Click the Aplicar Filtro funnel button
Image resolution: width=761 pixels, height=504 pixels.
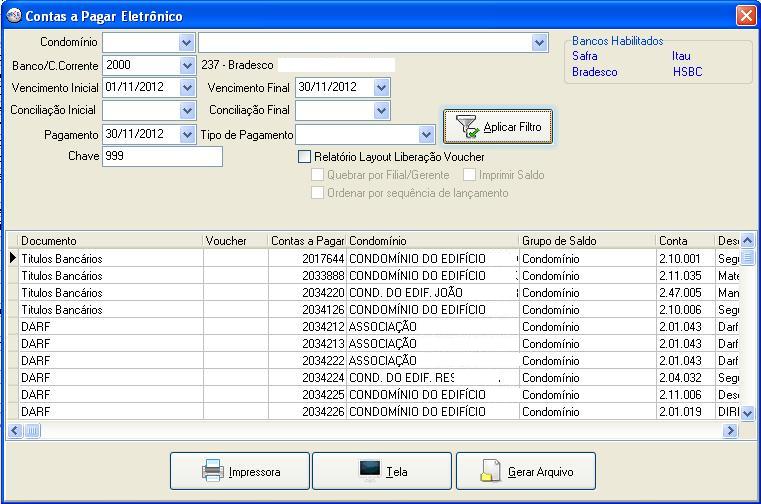(498, 127)
